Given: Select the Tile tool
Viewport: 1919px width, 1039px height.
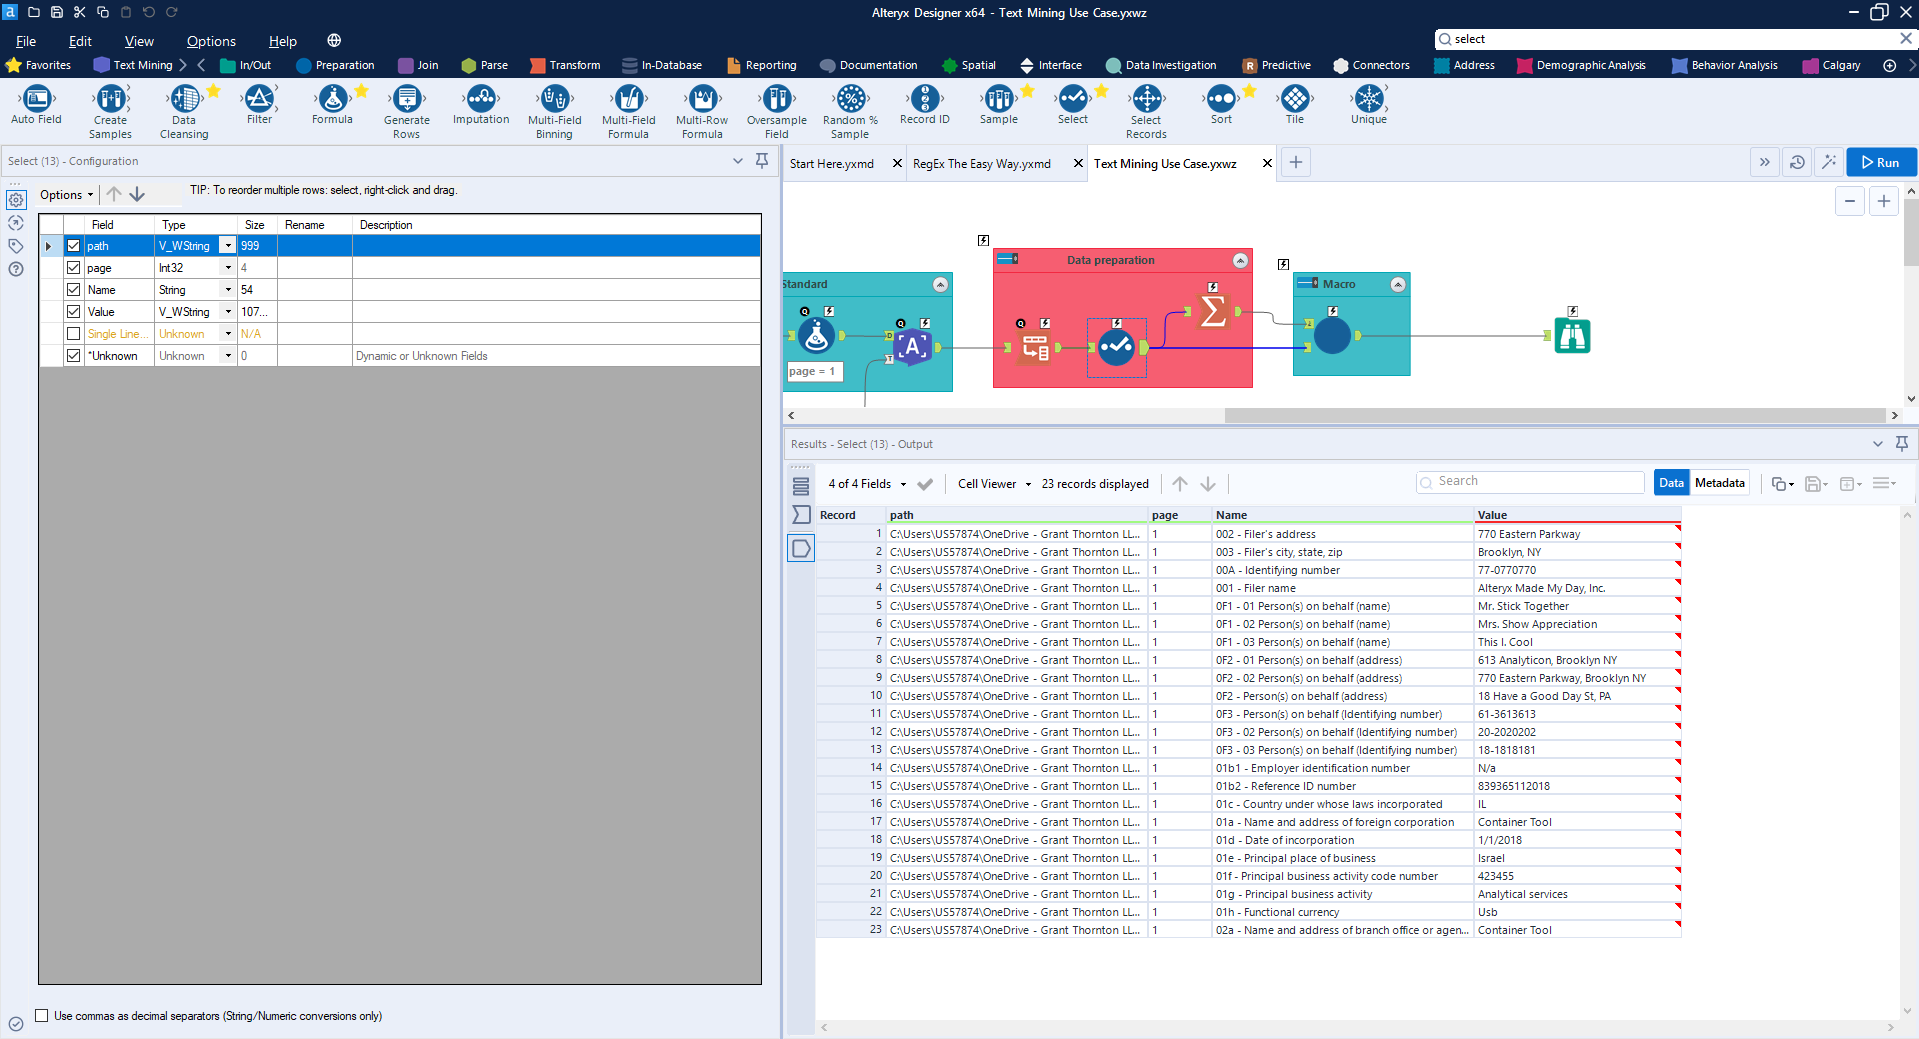Looking at the screenshot, I should pos(1294,101).
